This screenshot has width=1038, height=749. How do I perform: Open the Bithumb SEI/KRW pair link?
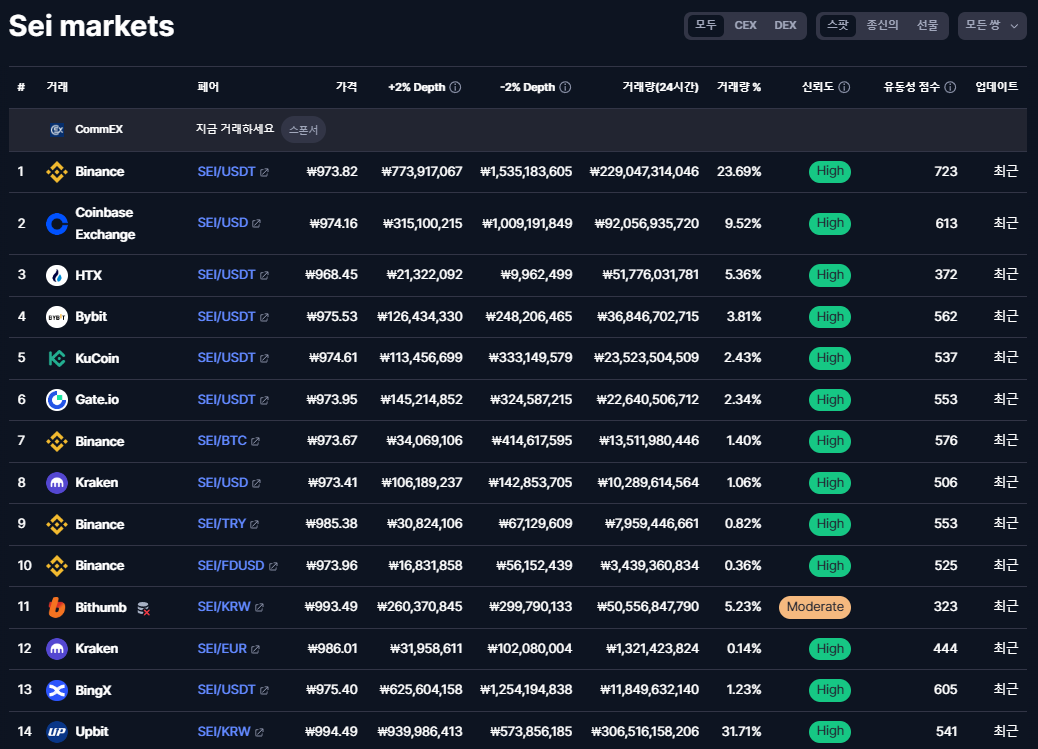[224, 607]
